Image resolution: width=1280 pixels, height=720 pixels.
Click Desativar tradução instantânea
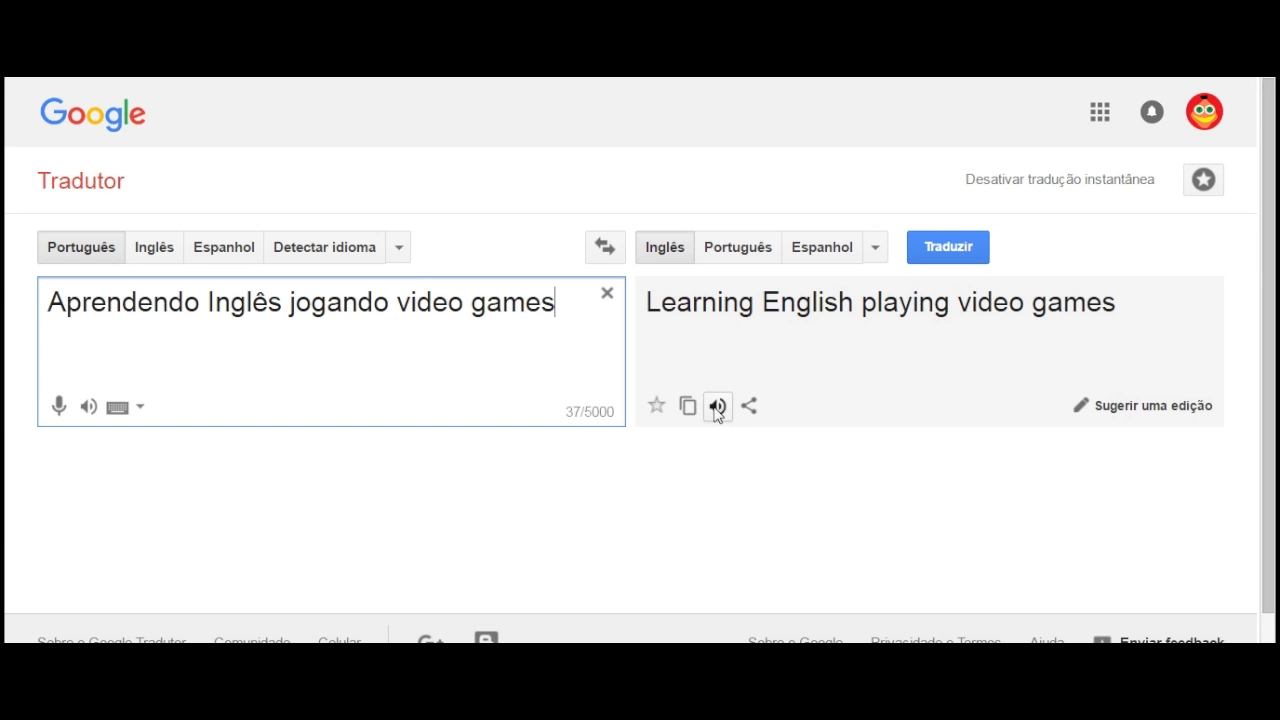1060,180
